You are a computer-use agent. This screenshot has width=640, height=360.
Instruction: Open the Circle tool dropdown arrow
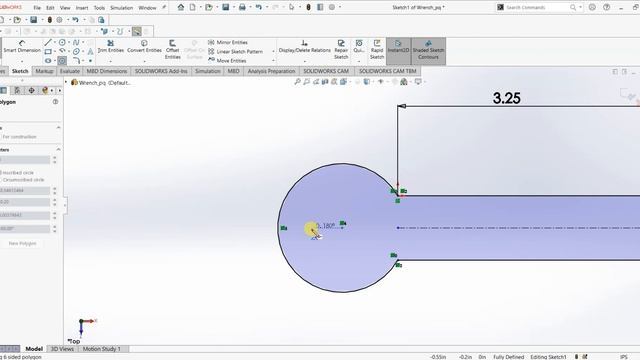(69, 42)
